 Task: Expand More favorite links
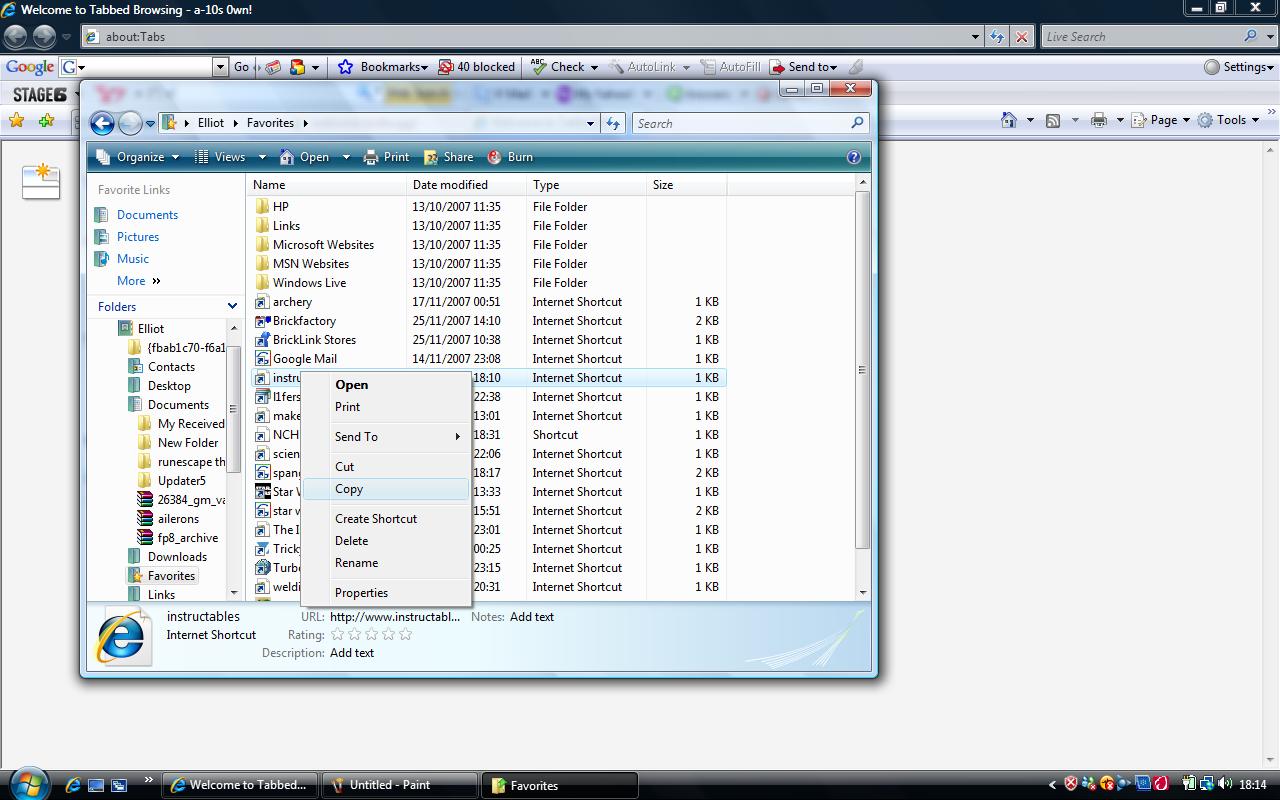(x=138, y=281)
